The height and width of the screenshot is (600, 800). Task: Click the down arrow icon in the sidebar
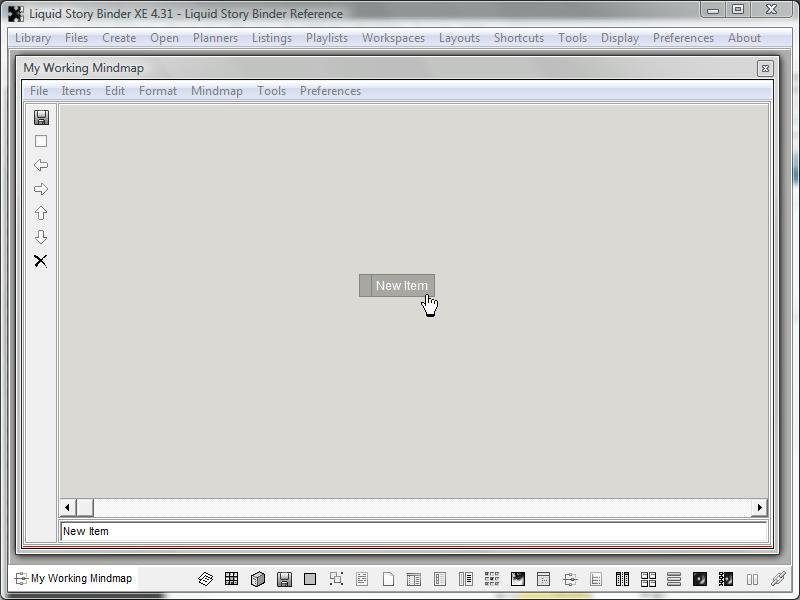click(x=41, y=237)
